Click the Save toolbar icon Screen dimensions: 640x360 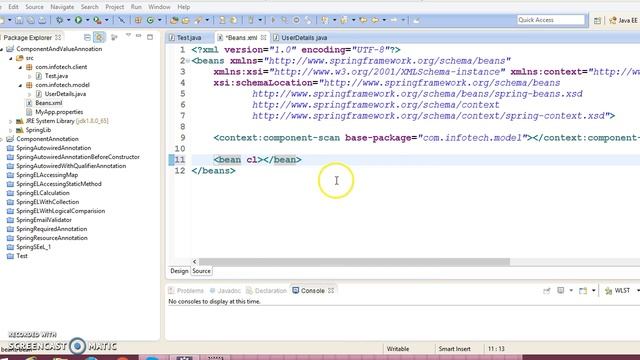19,20
